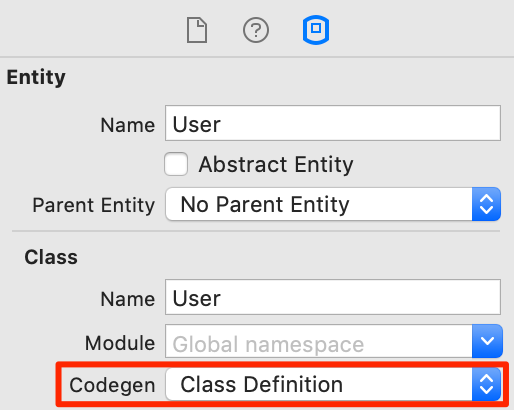Tick the Abstract Entity checkbox

pyautogui.click(x=176, y=164)
